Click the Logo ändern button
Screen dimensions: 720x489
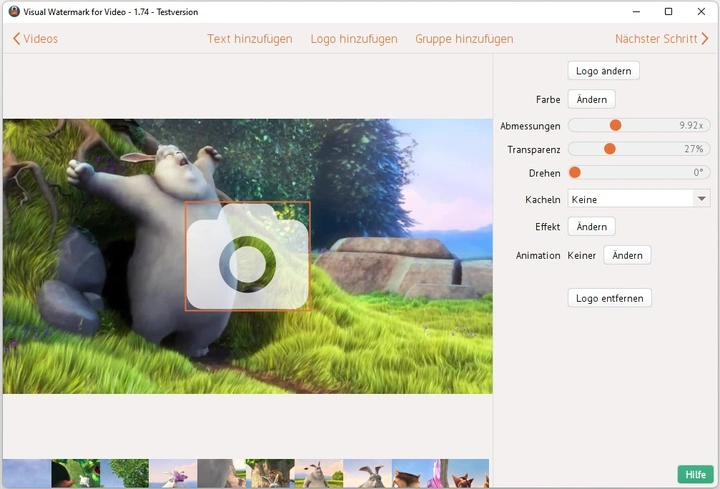tap(603, 71)
